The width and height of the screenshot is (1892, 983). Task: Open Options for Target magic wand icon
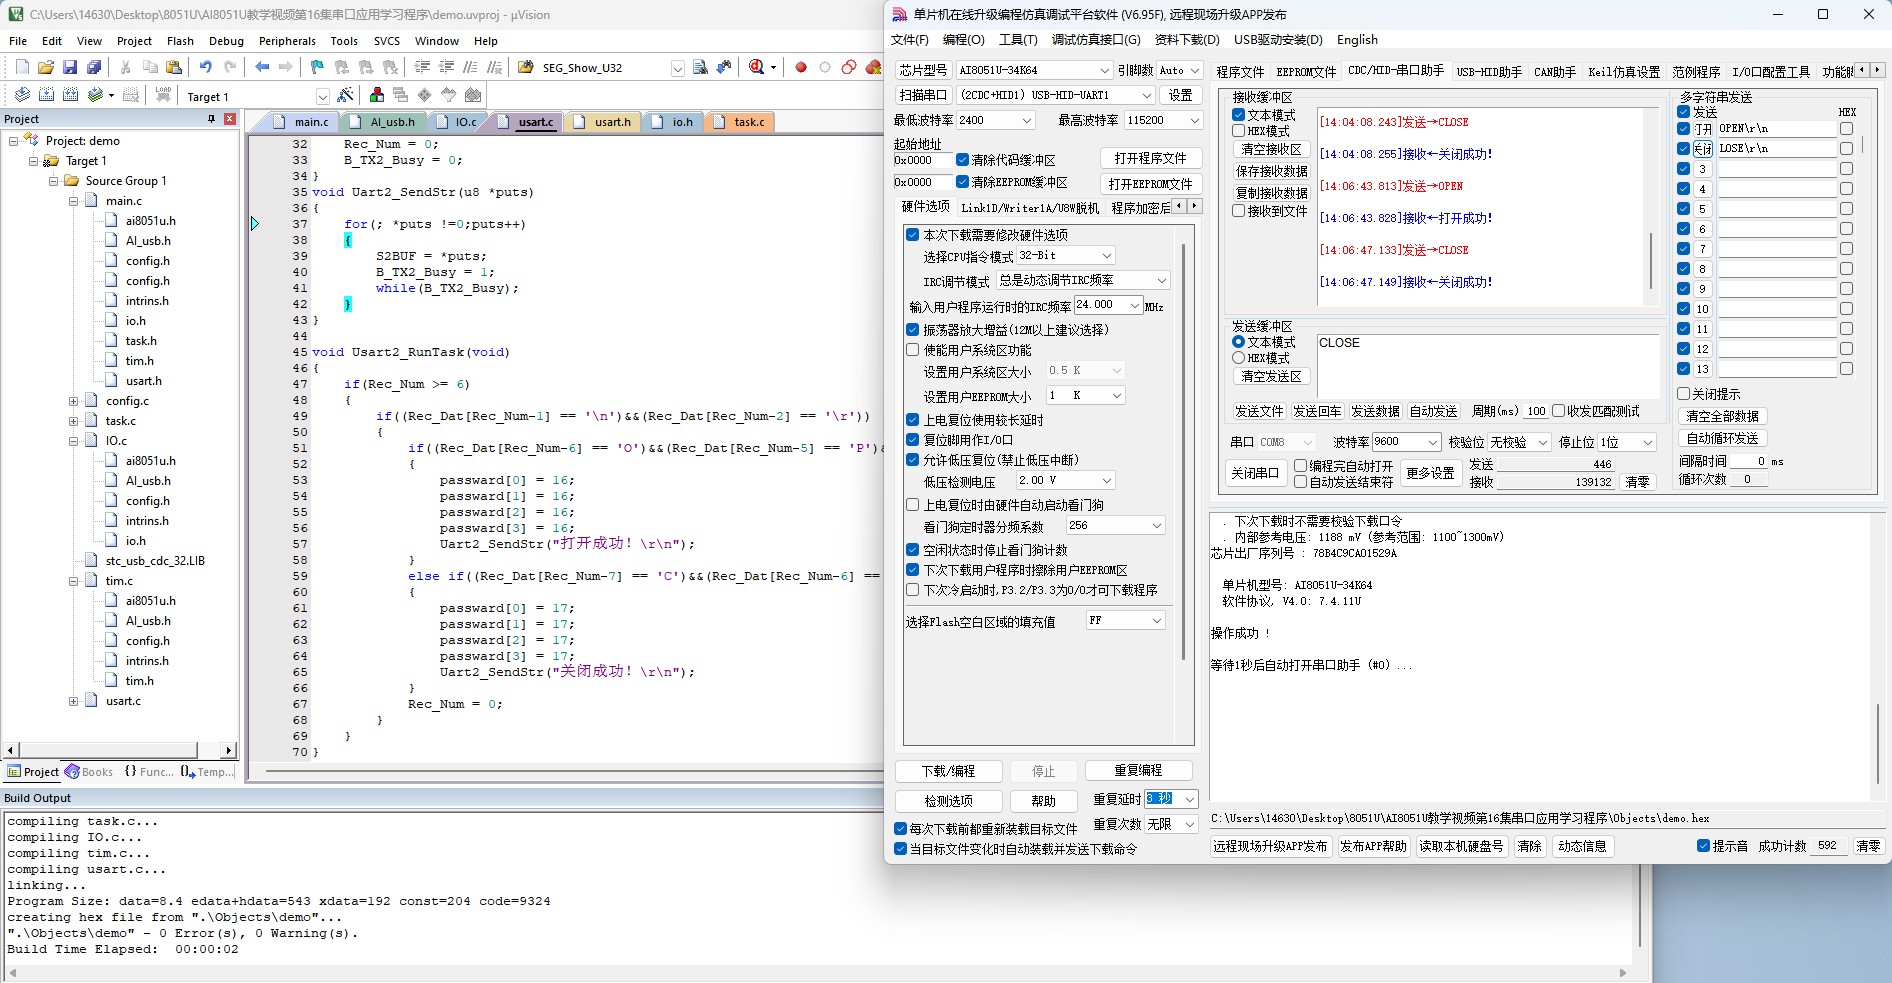click(346, 95)
